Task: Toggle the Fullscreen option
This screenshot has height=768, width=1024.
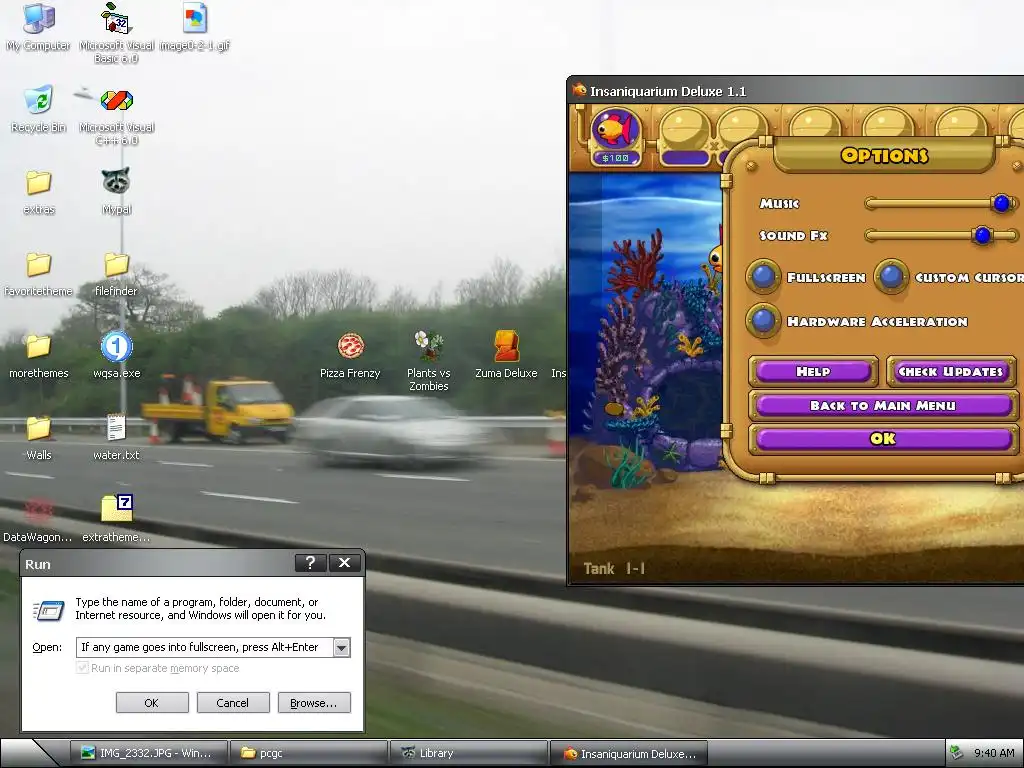Action: click(763, 277)
